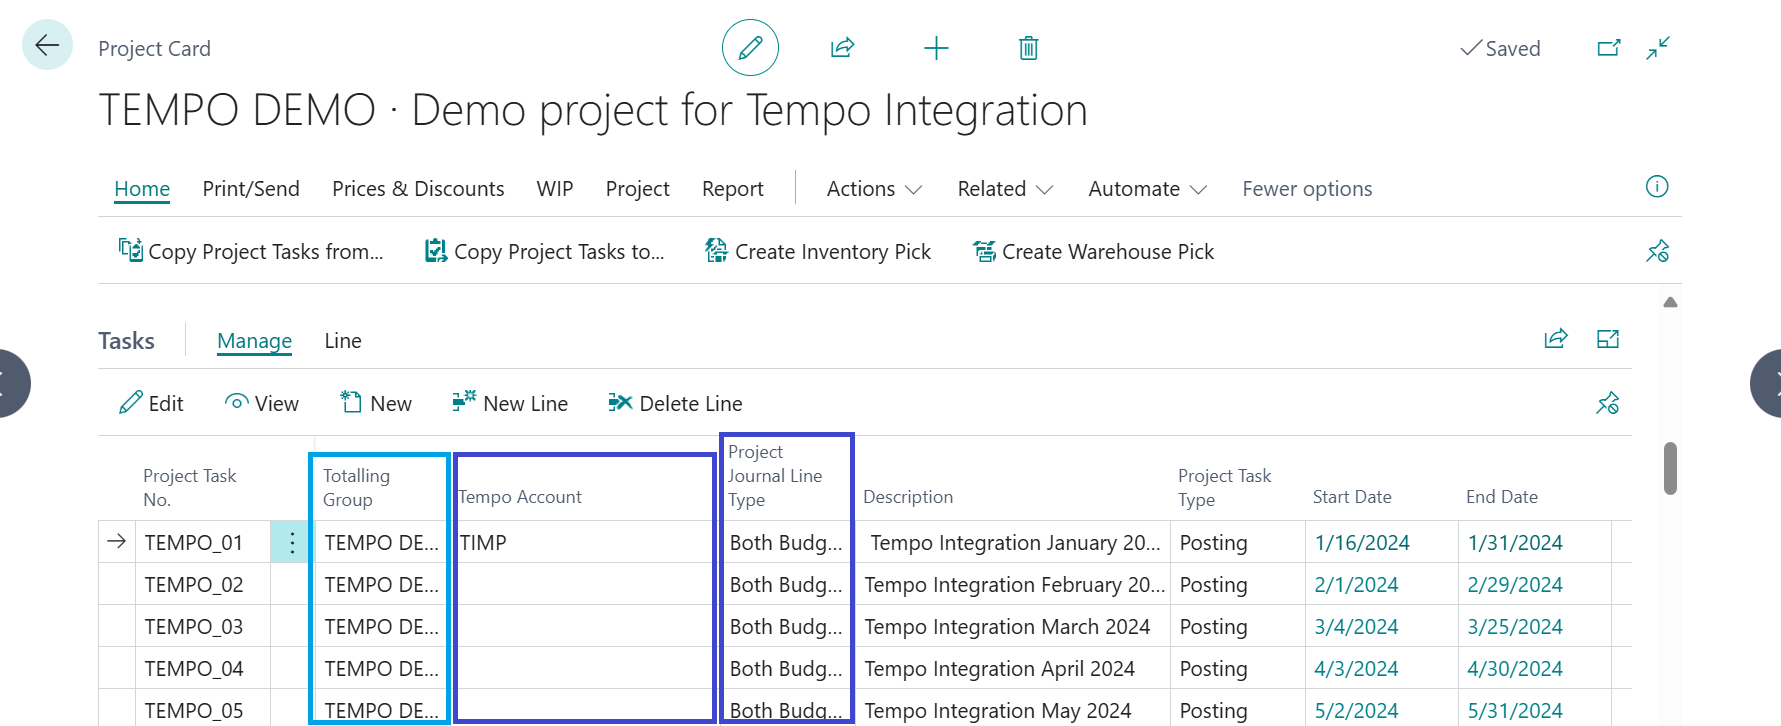This screenshot has width=1781, height=726.
Task: Click Totalling Group cell in TEMPO_04 row
Action: point(381,669)
